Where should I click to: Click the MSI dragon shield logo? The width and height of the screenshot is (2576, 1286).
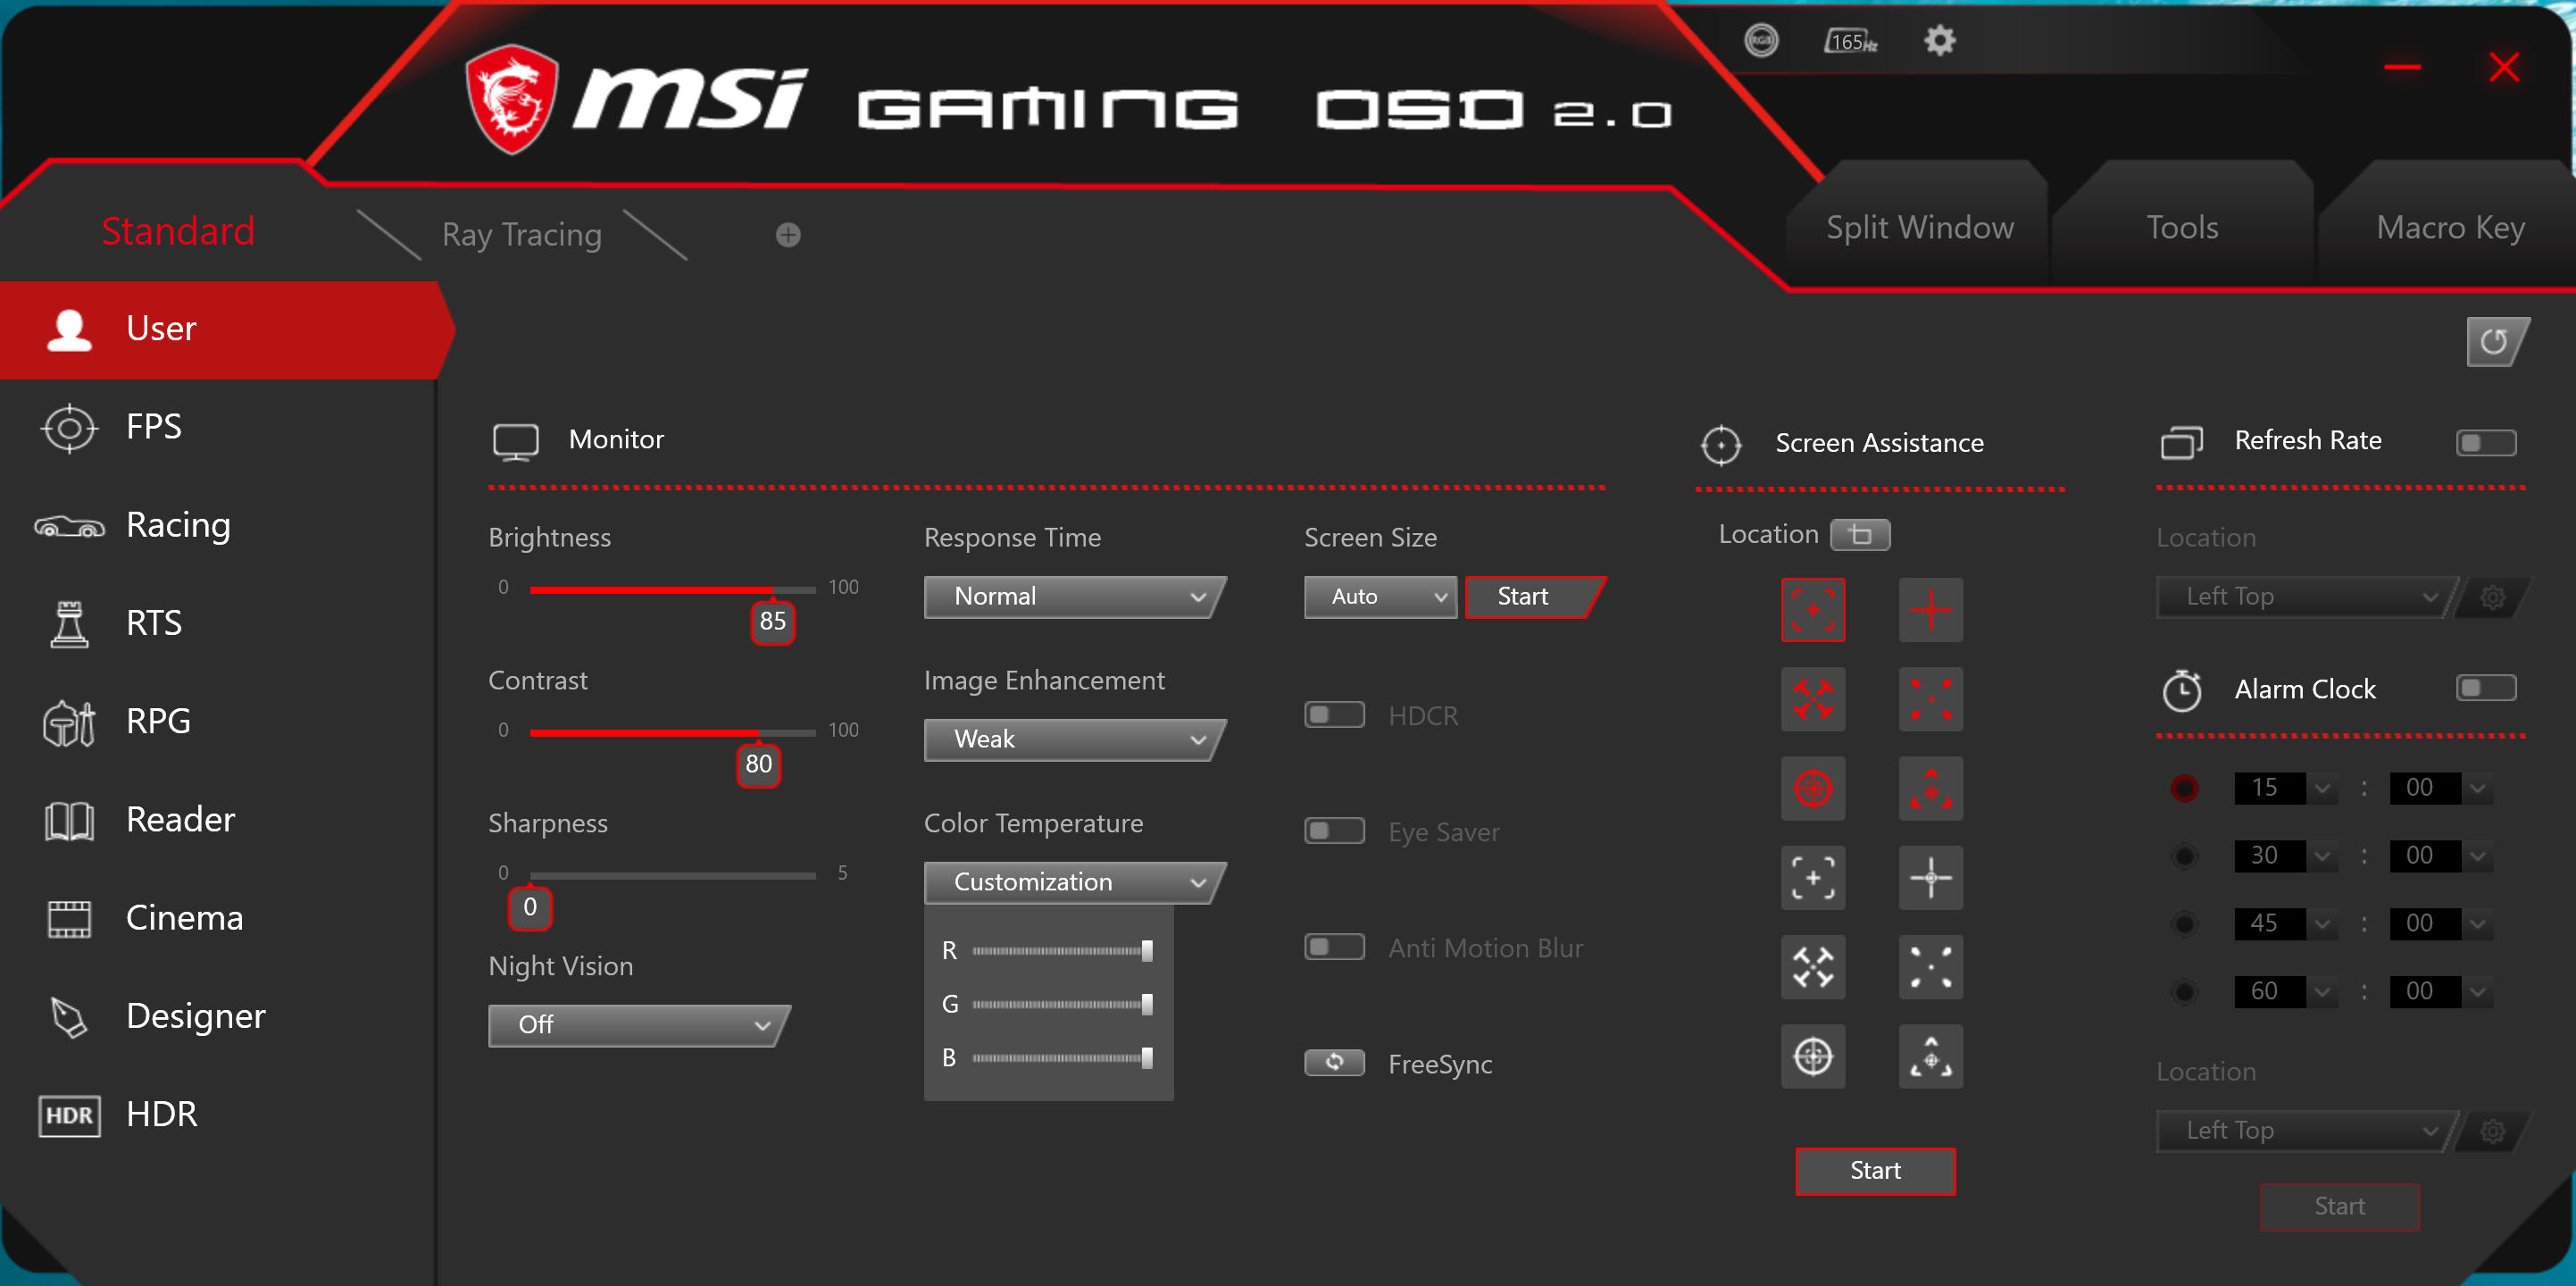tap(512, 98)
